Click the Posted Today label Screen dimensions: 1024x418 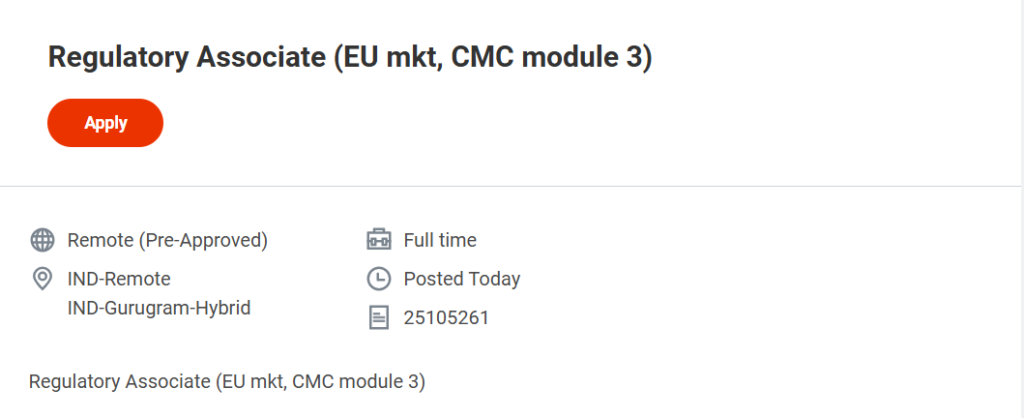coord(462,279)
